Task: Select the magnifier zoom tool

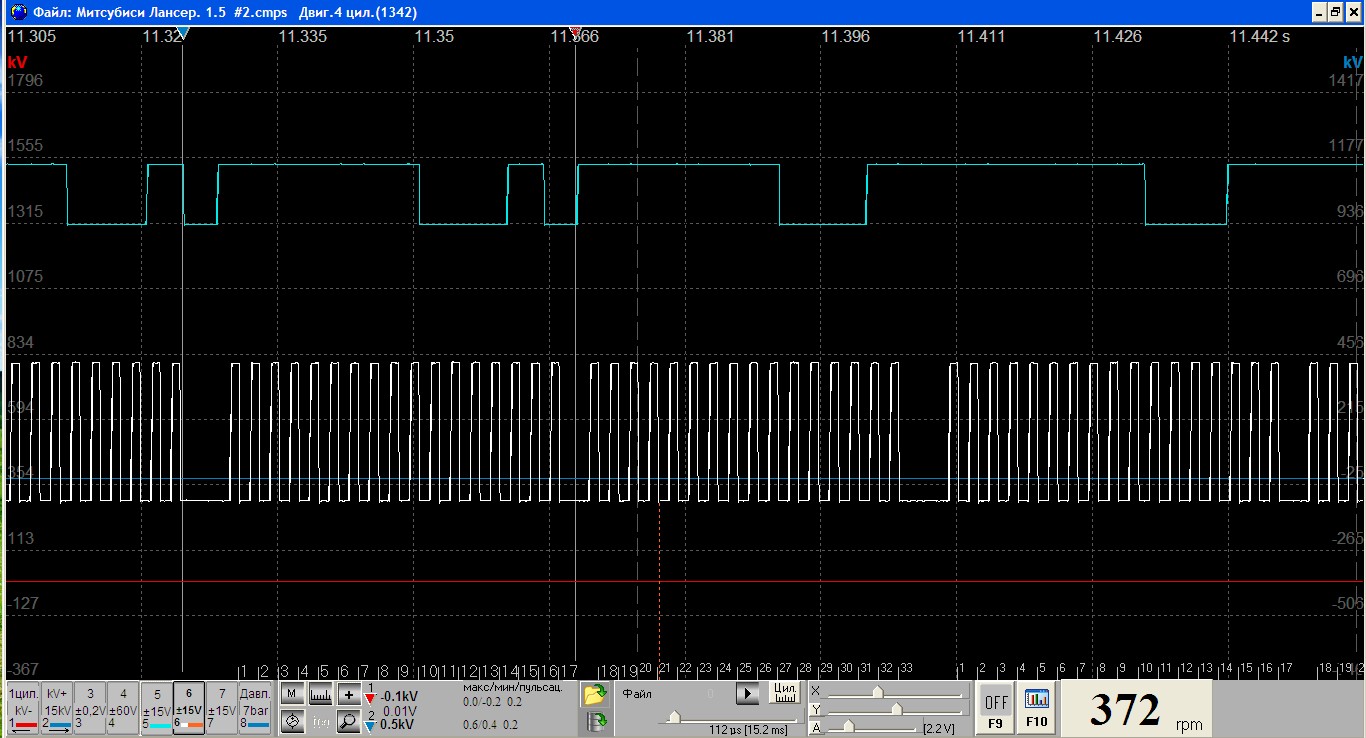Action: click(348, 722)
